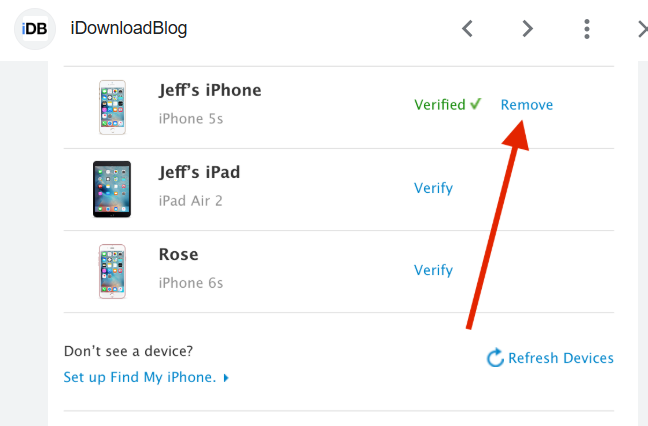The width and height of the screenshot is (648, 426).
Task: Click the iDB logo icon
Action: (x=35, y=28)
